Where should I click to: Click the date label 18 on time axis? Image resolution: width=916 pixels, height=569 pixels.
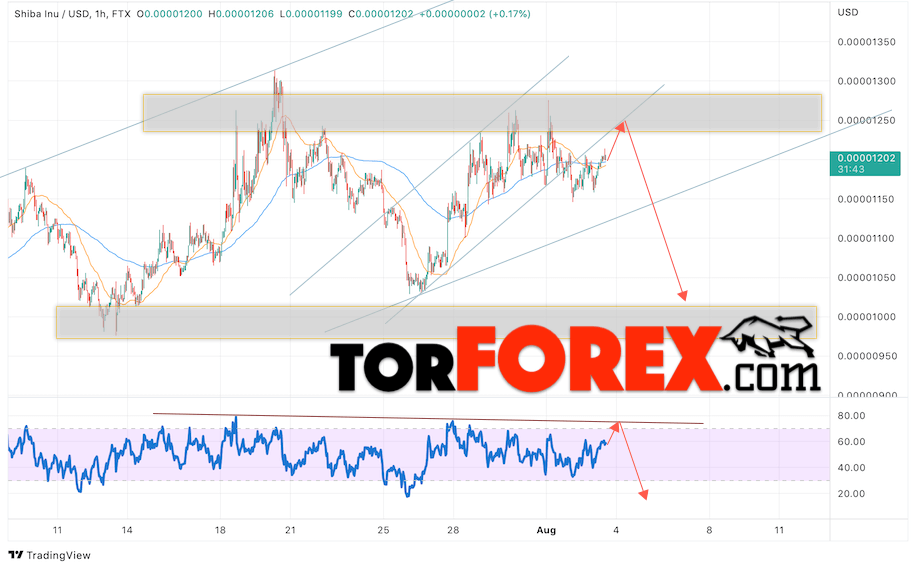[x=220, y=530]
